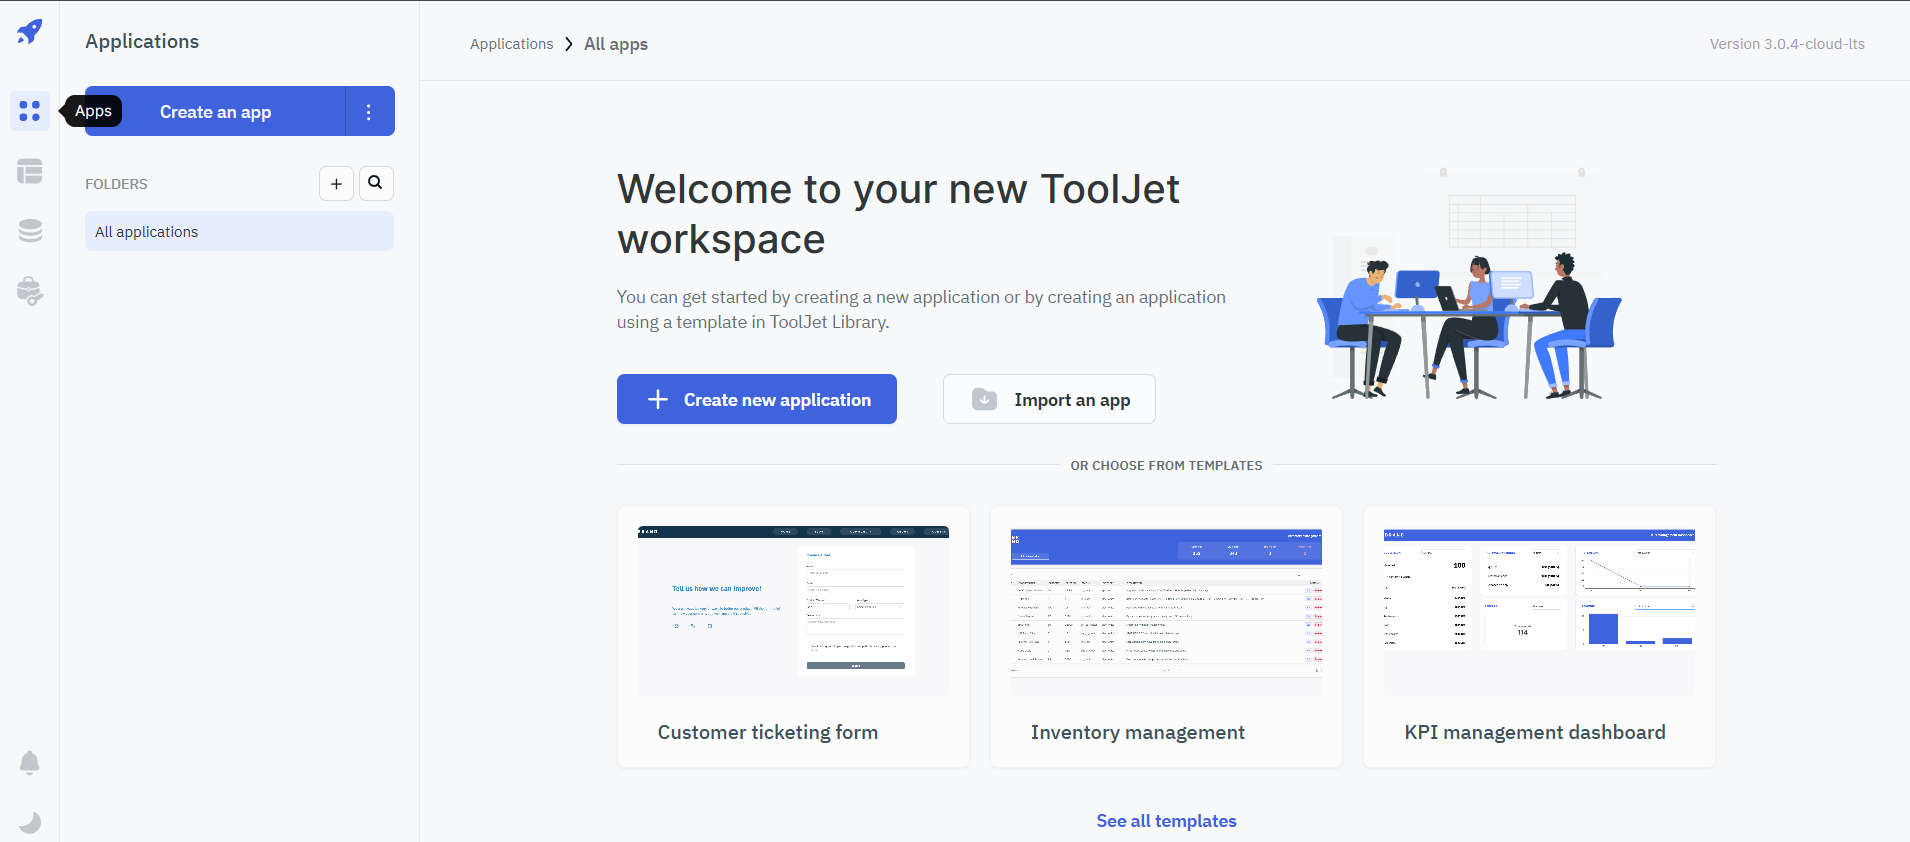Viewport: 1910px width, 842px height.
Task: Choose the Inventory management template
Action: point(1166,637)
